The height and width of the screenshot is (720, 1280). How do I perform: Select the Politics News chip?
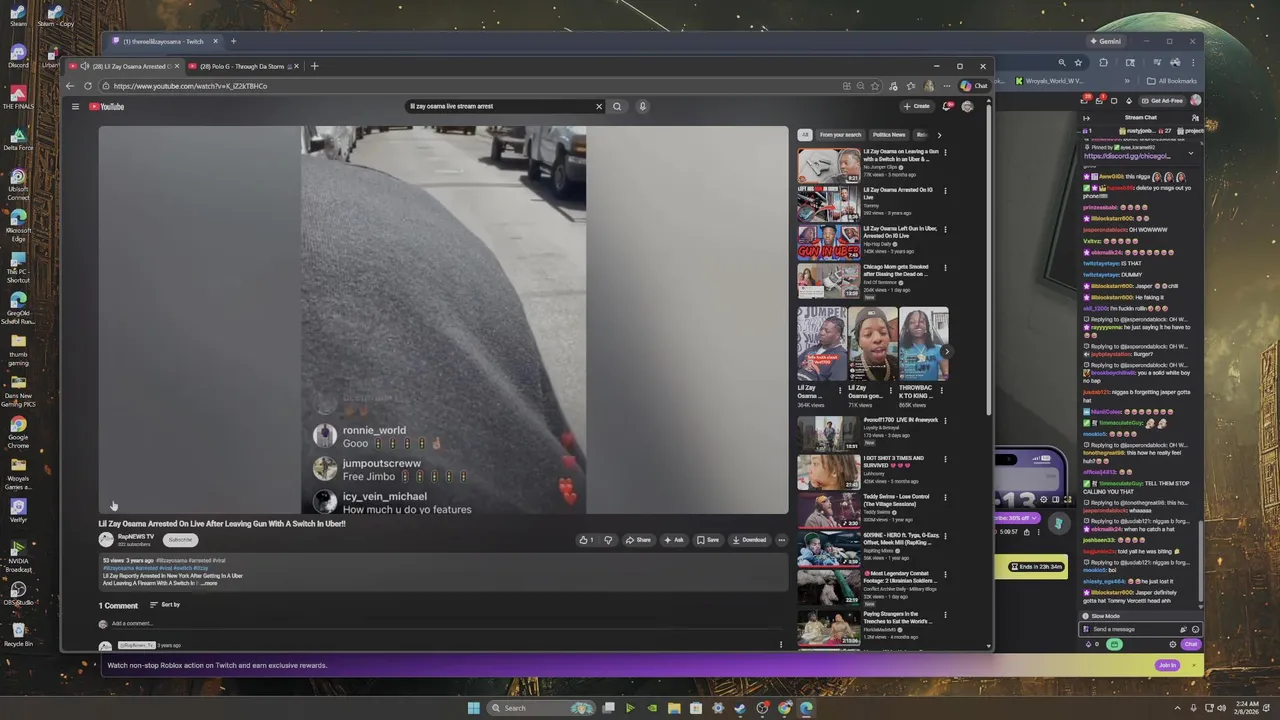[x=889, y=135]
